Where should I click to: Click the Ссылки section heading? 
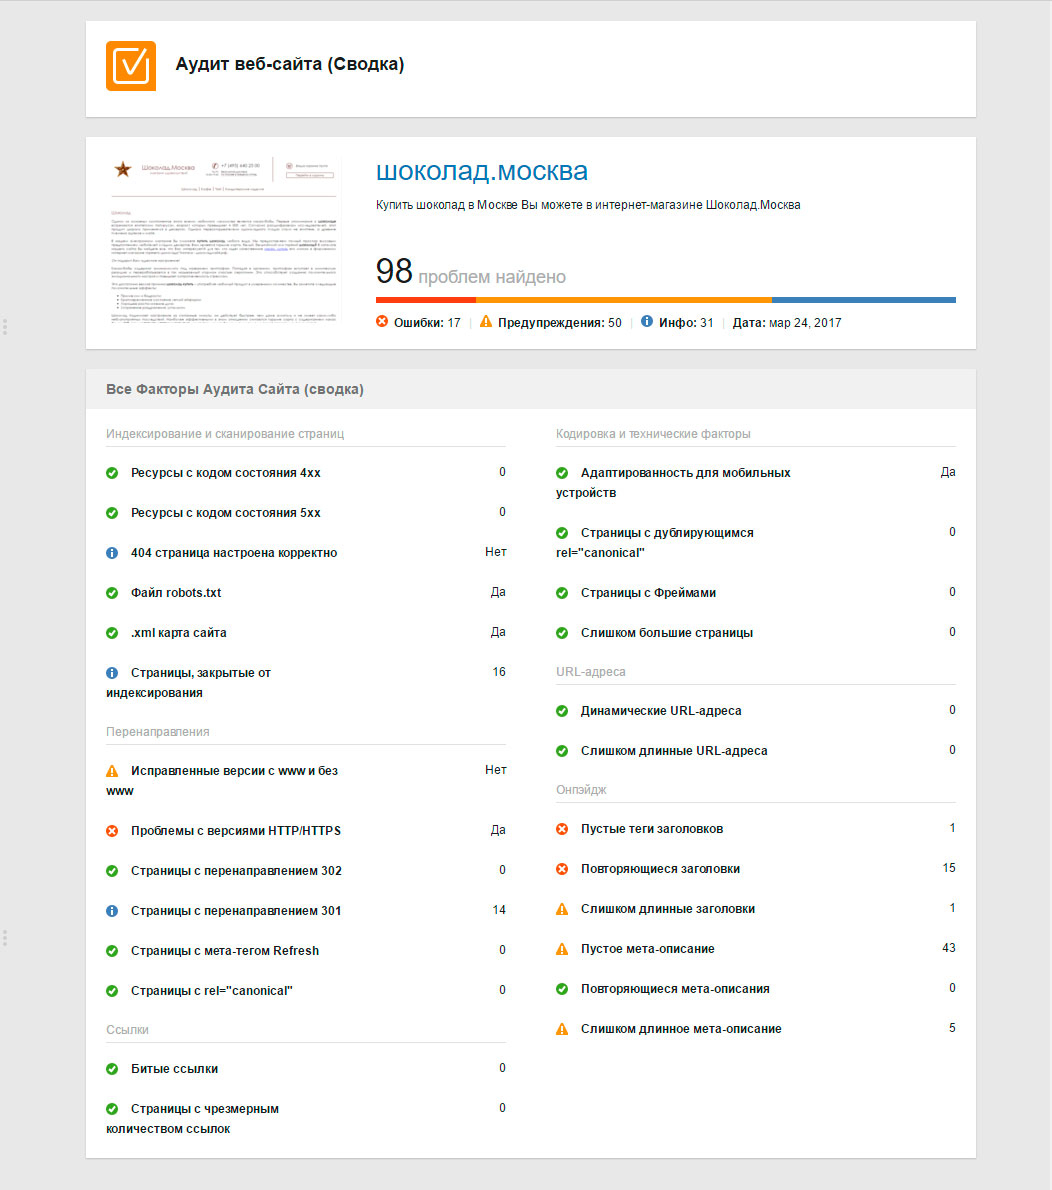tap(128, 1030)
